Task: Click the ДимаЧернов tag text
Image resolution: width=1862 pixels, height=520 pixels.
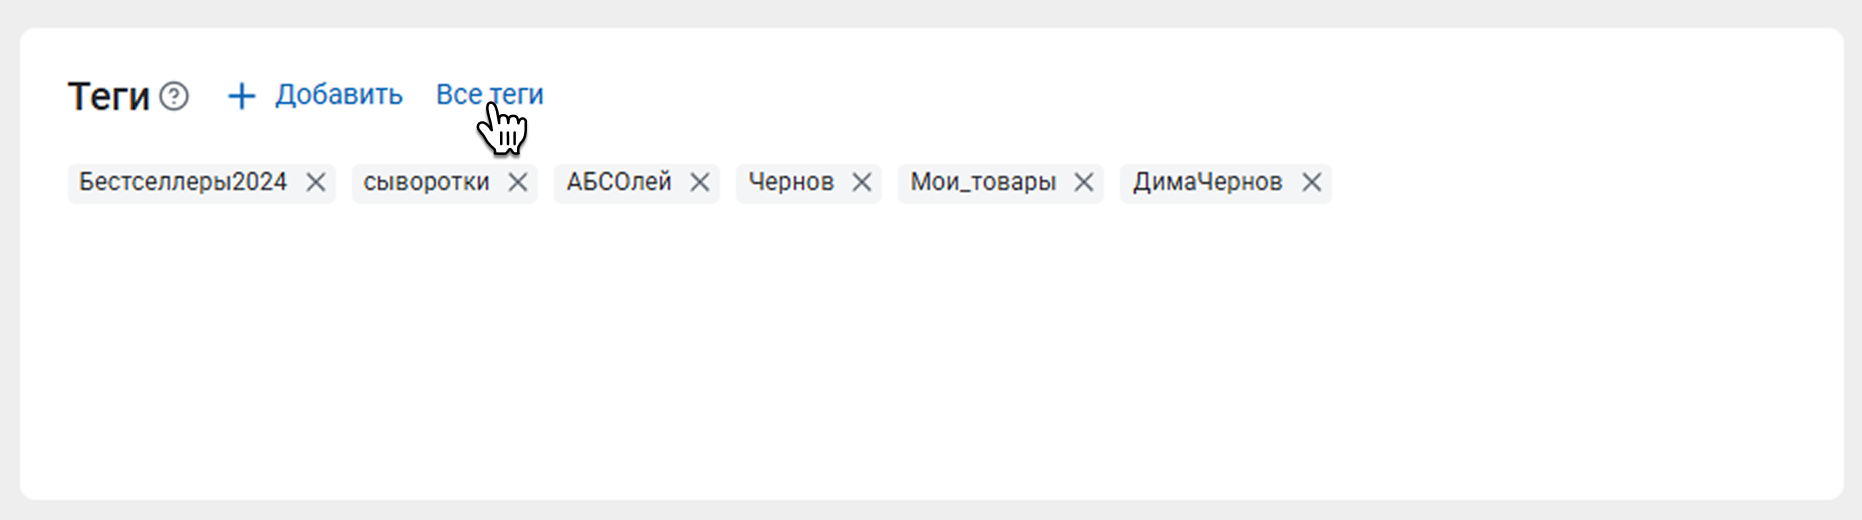Action: 1207,183
